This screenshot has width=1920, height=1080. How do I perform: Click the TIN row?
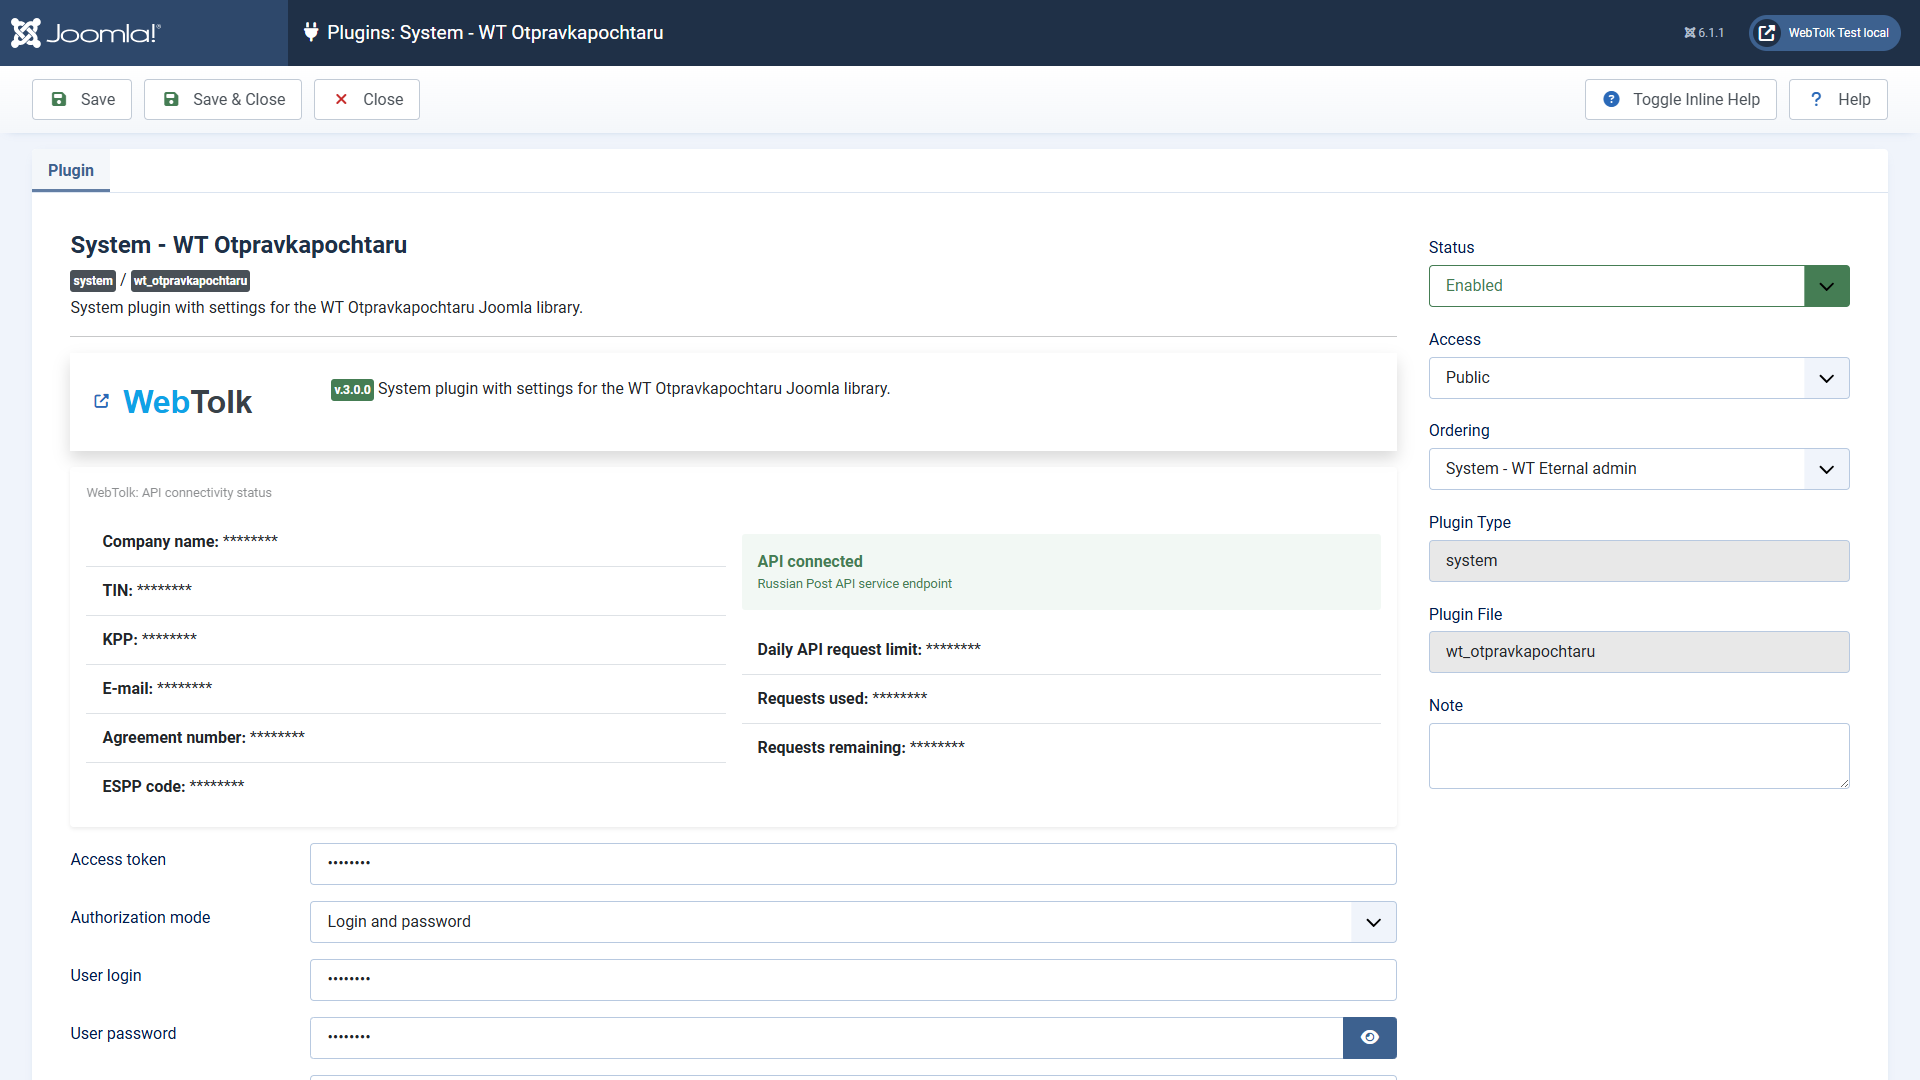[x=406, y=591]
